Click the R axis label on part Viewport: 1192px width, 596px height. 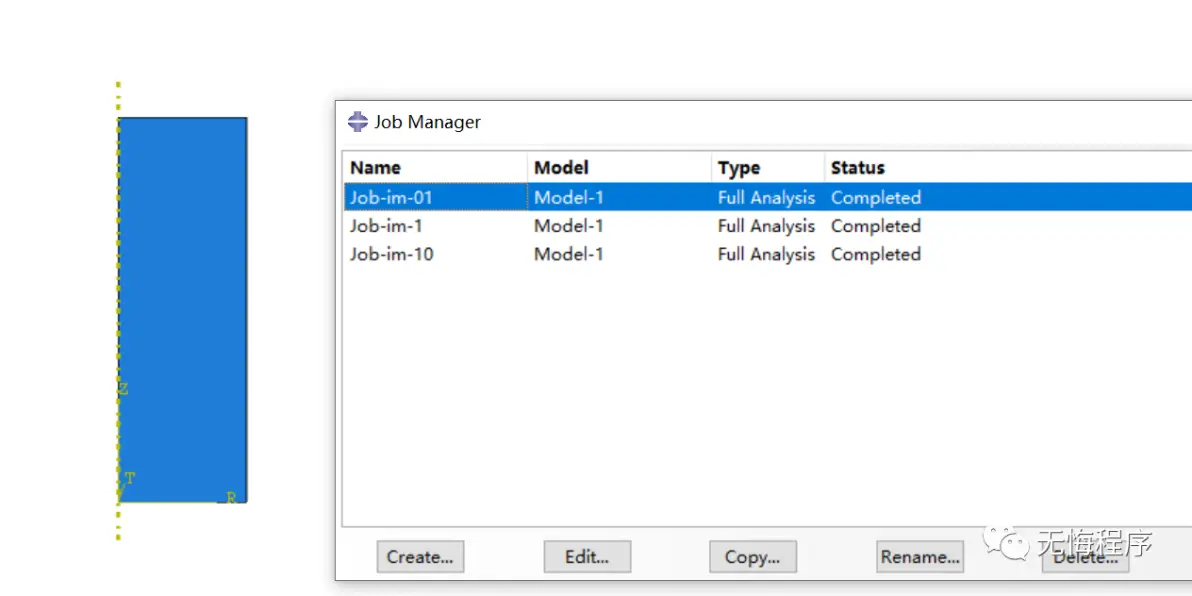coord(231,497)
